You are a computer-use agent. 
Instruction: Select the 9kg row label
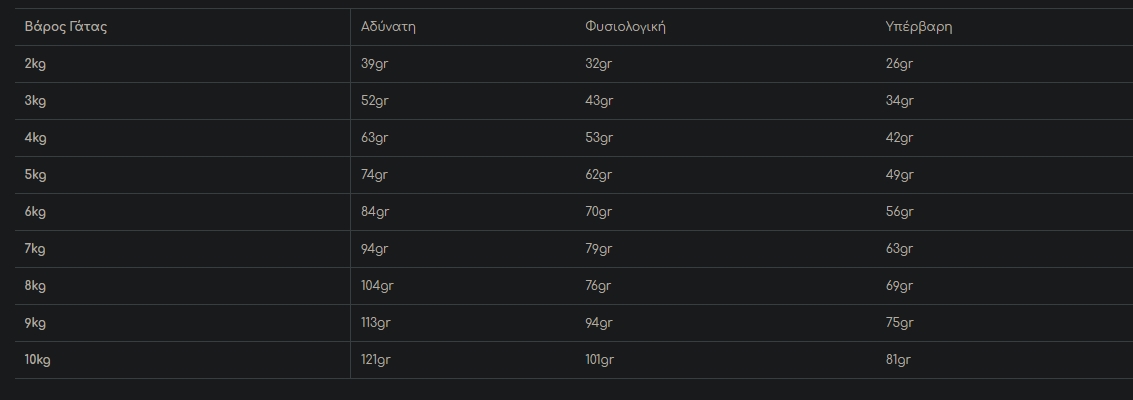(x=36, y=323)
